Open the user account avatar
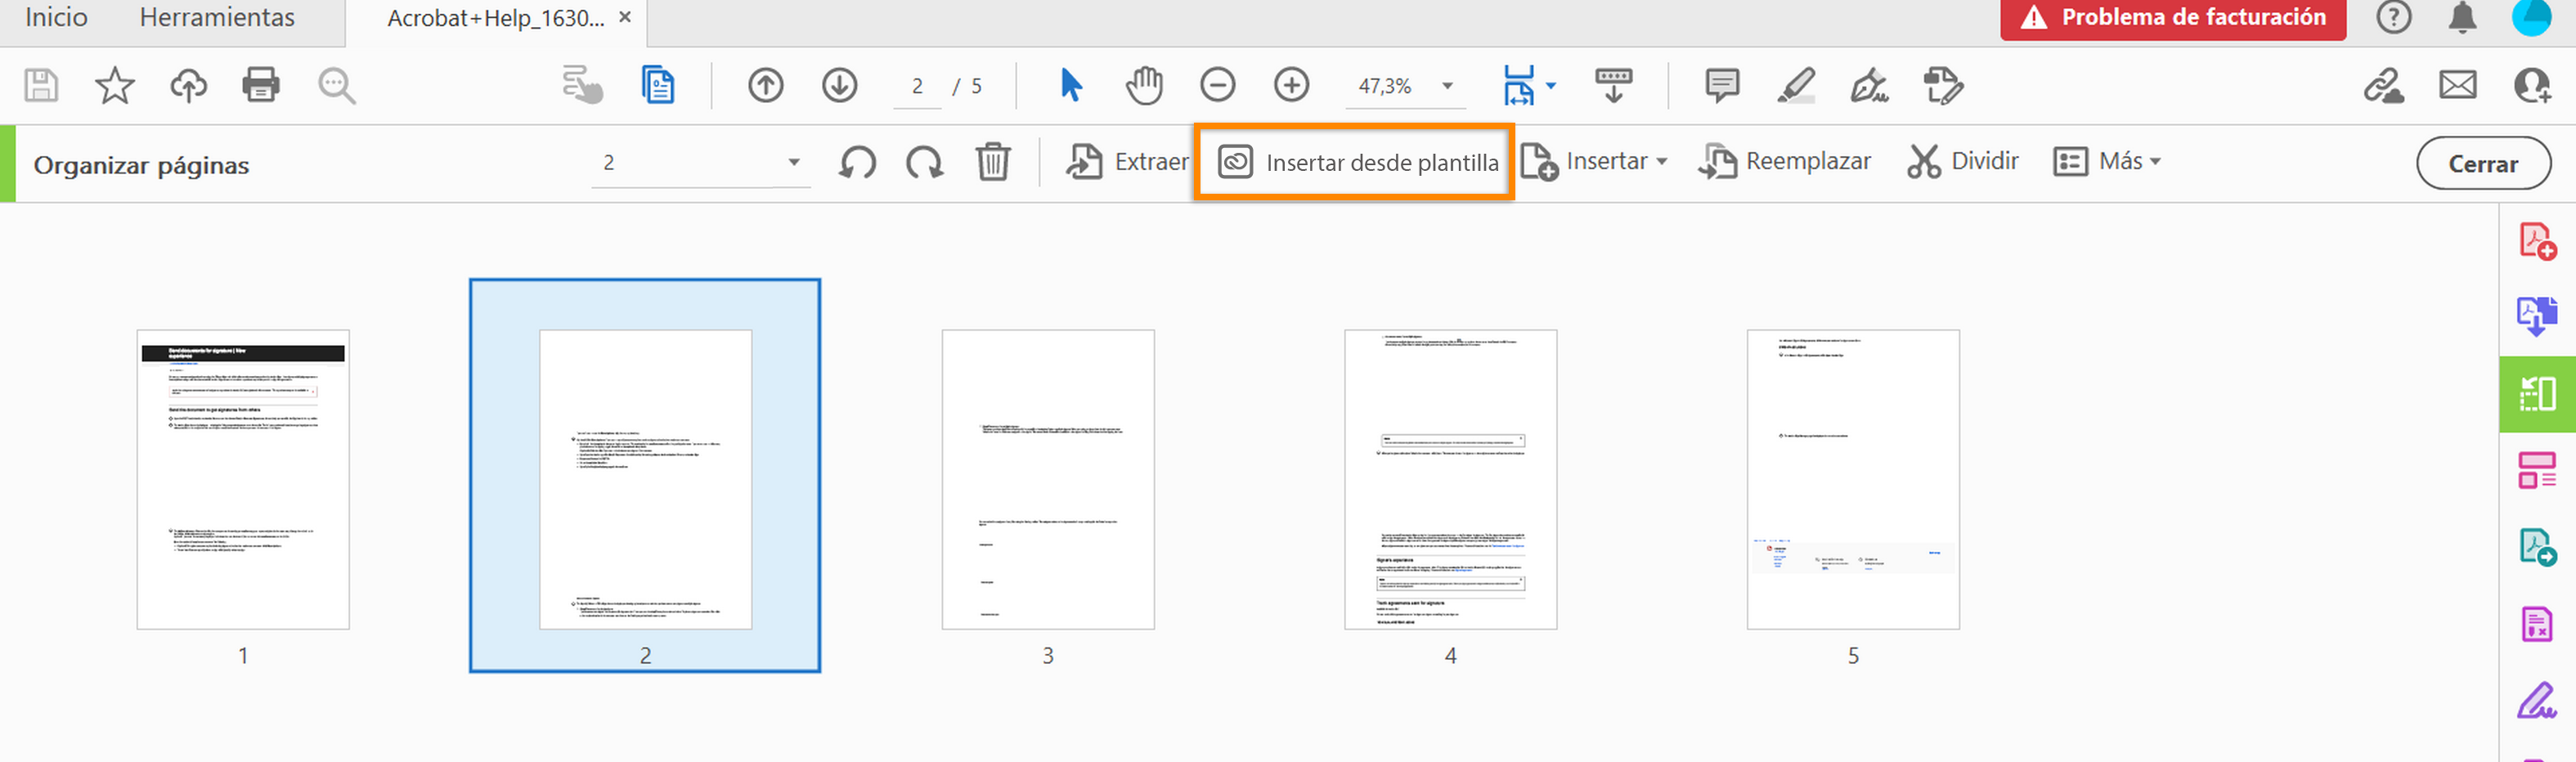 click(2532, 18)
